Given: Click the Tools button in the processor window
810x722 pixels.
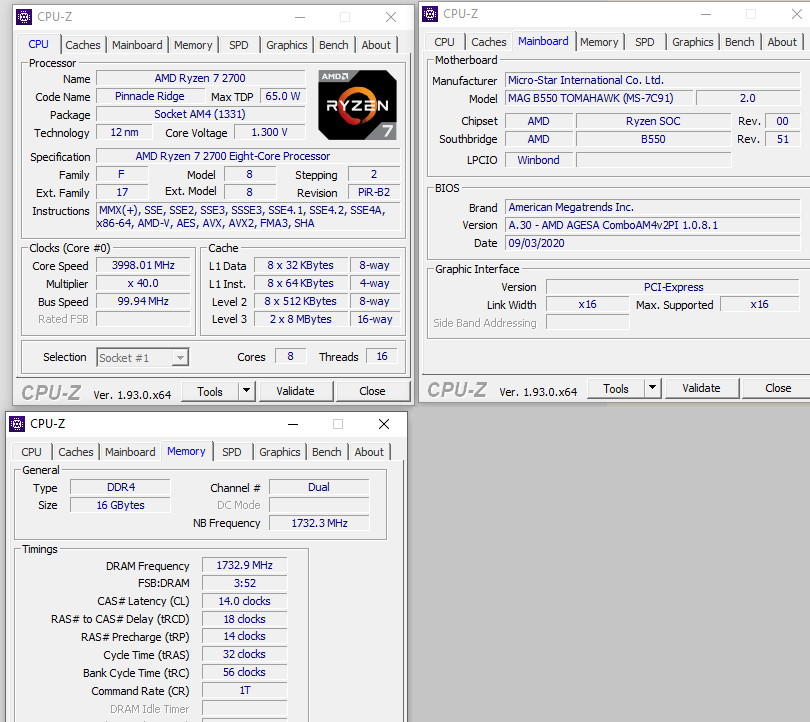Looking at the screenshot, I should (x=210, y=391).
